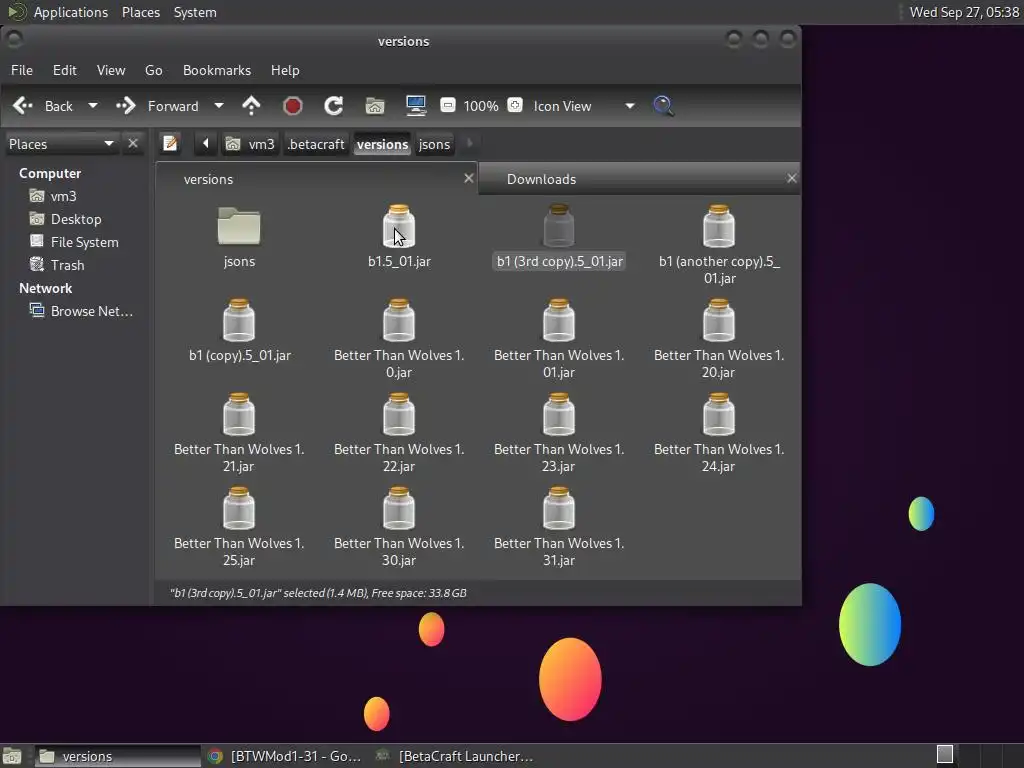Click the 100% zoom level label
This screenshot has height=768, width=1024.
click(481, 106)
